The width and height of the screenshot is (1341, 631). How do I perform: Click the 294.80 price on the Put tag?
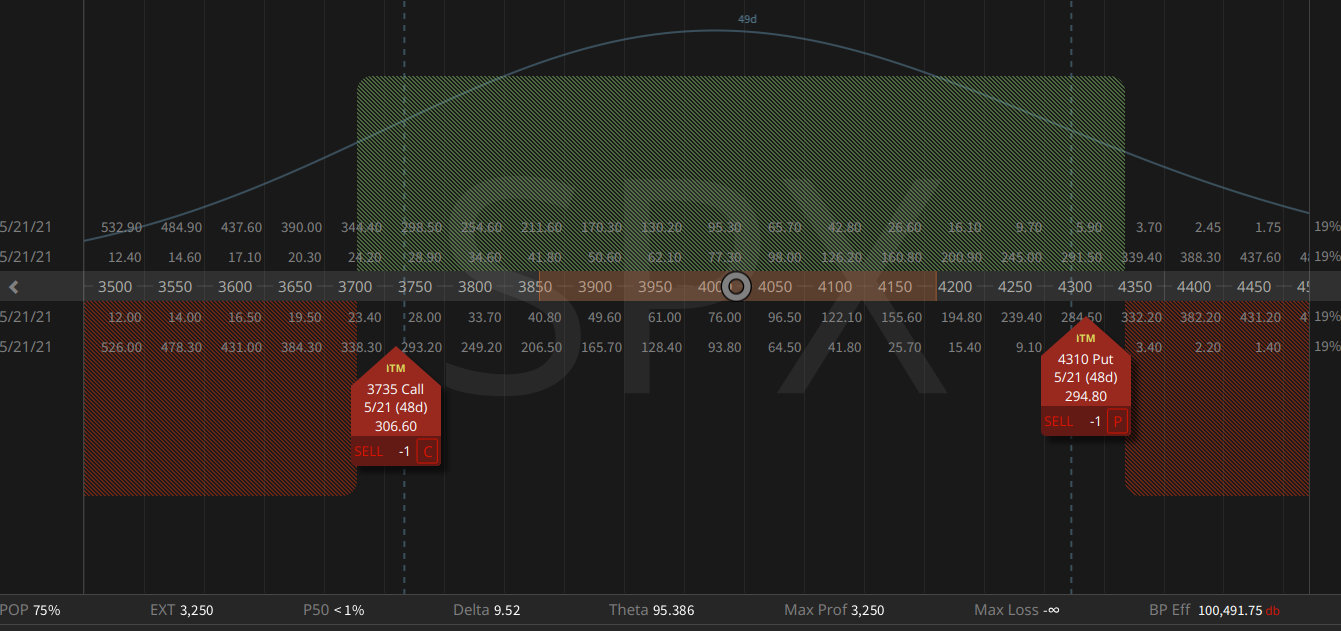point(1086,396)
